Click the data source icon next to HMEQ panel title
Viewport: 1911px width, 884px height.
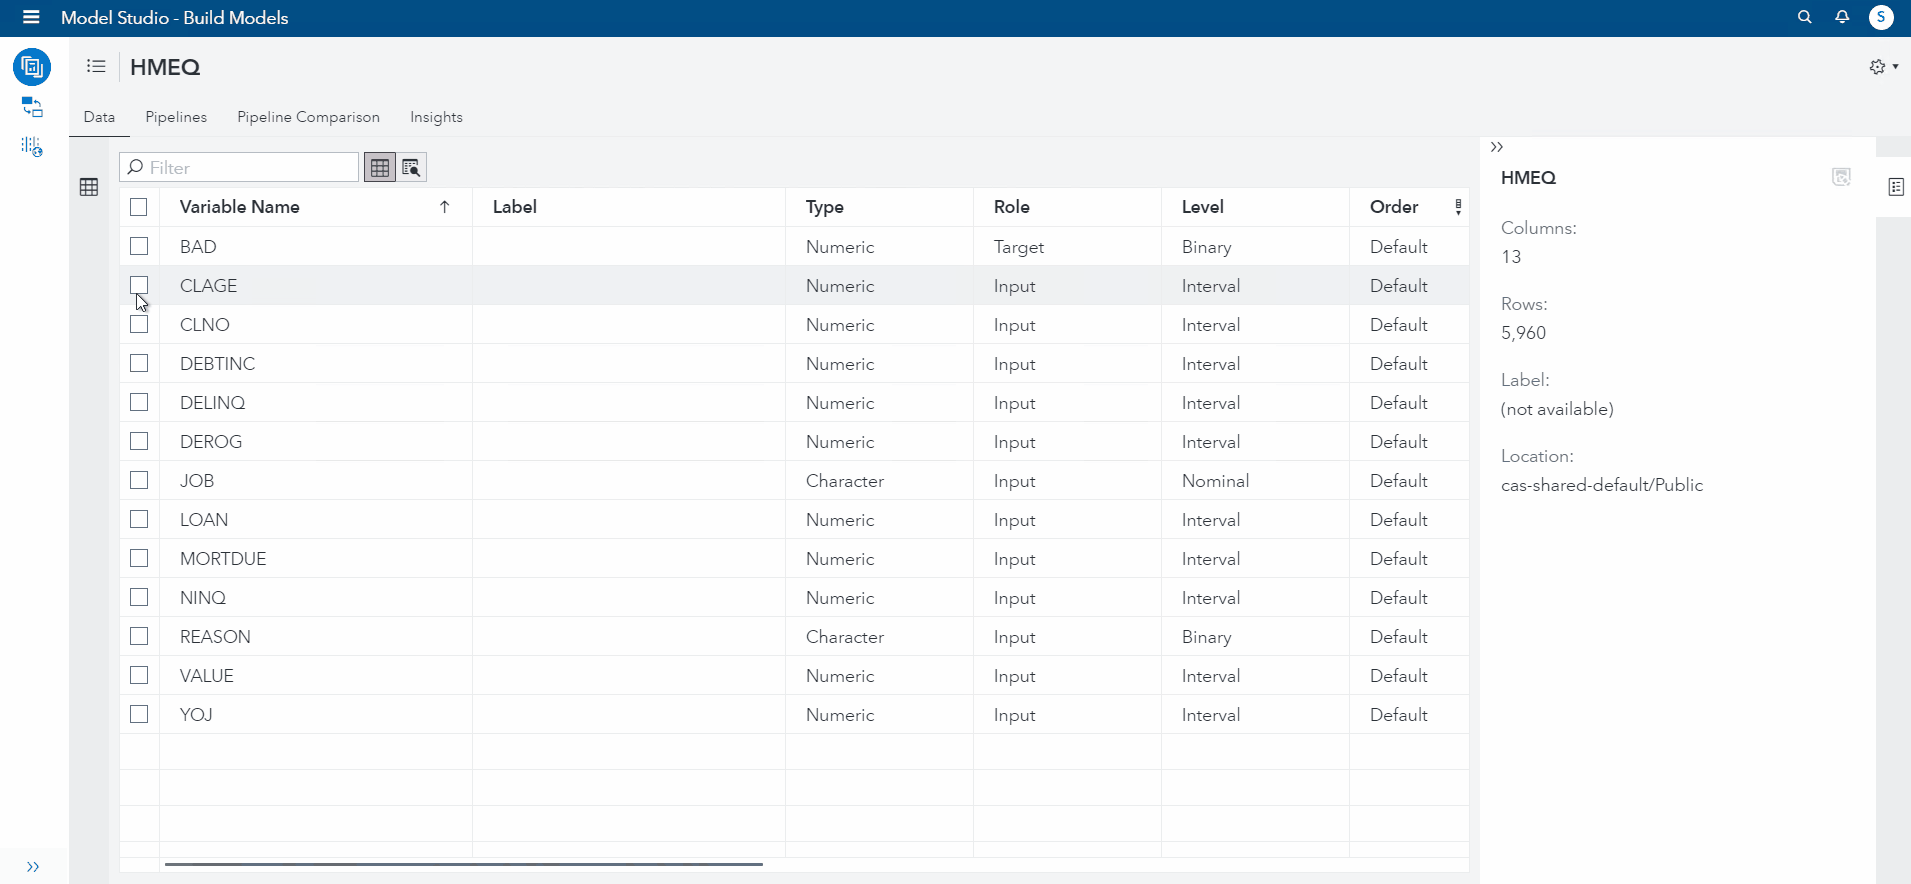pos(1841,177)
